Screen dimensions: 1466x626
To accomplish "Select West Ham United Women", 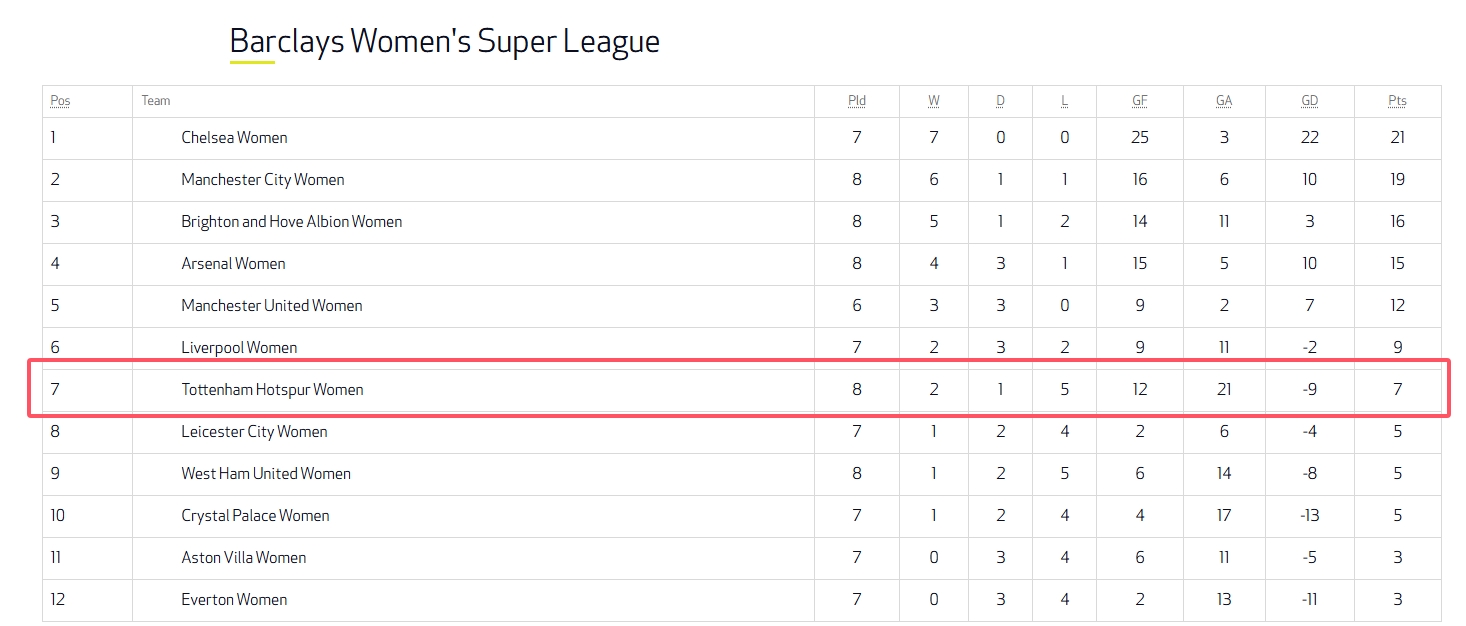I will point(265,474).
